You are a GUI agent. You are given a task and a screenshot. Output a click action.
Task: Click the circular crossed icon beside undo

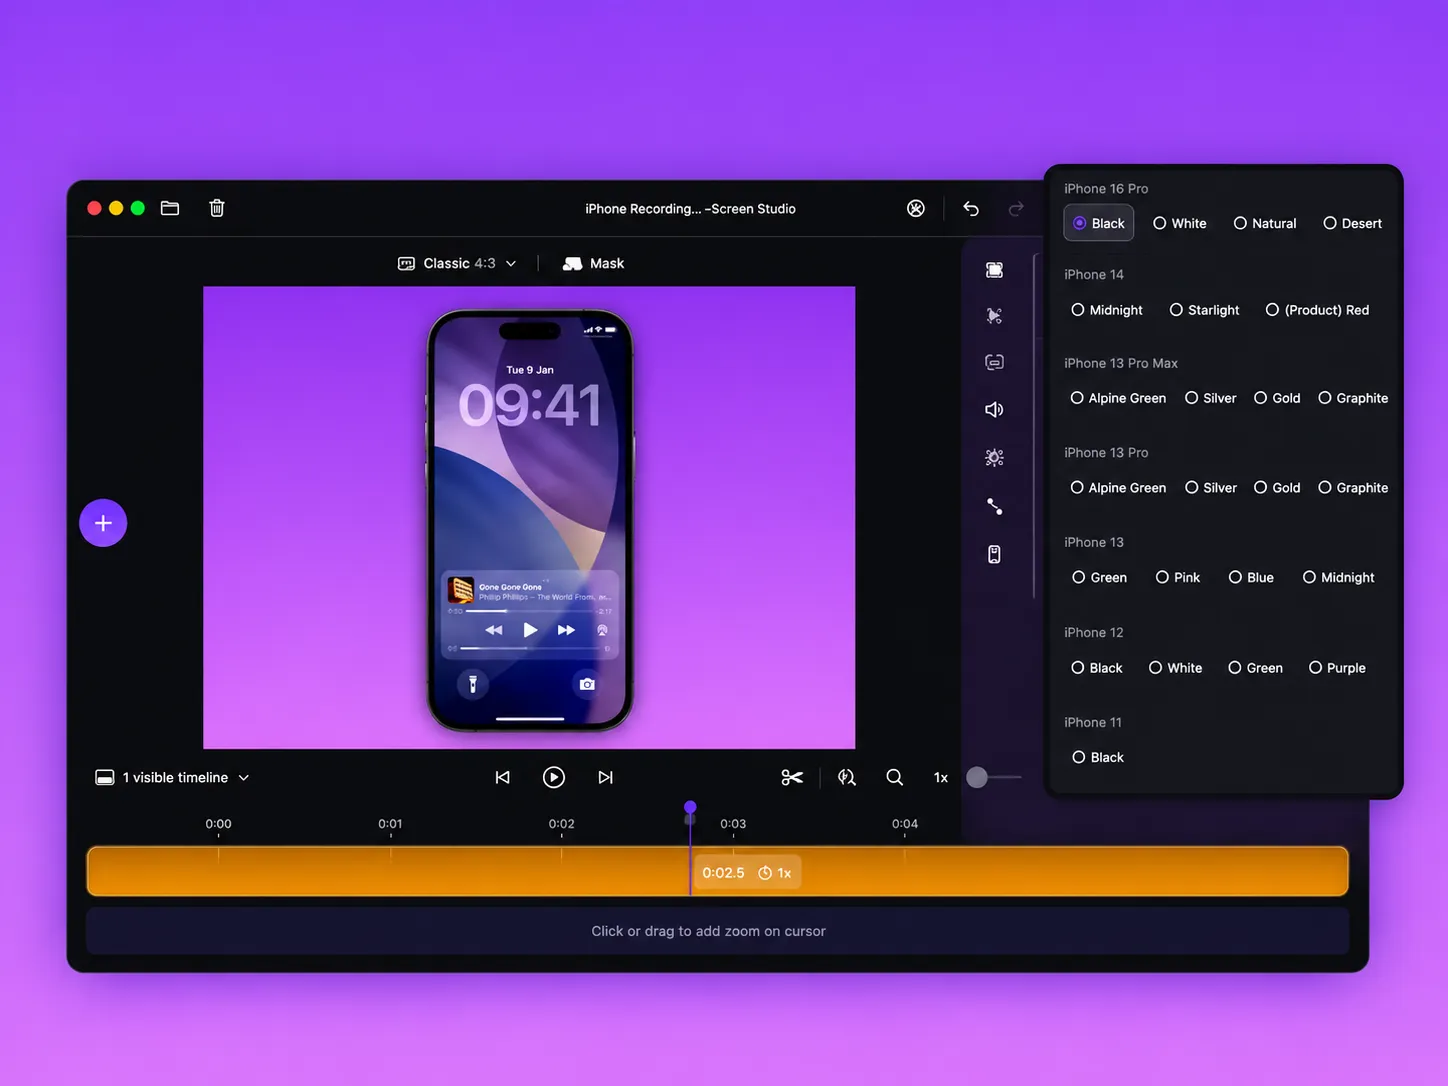(916, 208)
